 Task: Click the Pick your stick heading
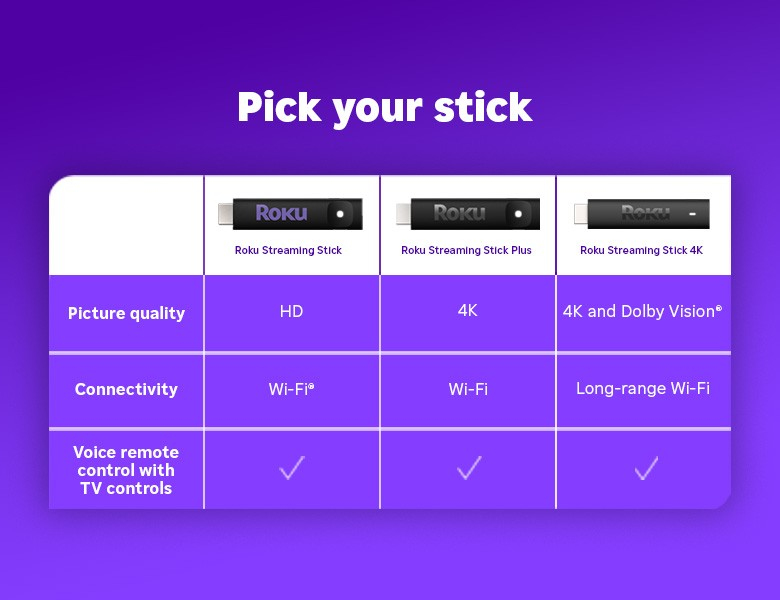point(384,107)
